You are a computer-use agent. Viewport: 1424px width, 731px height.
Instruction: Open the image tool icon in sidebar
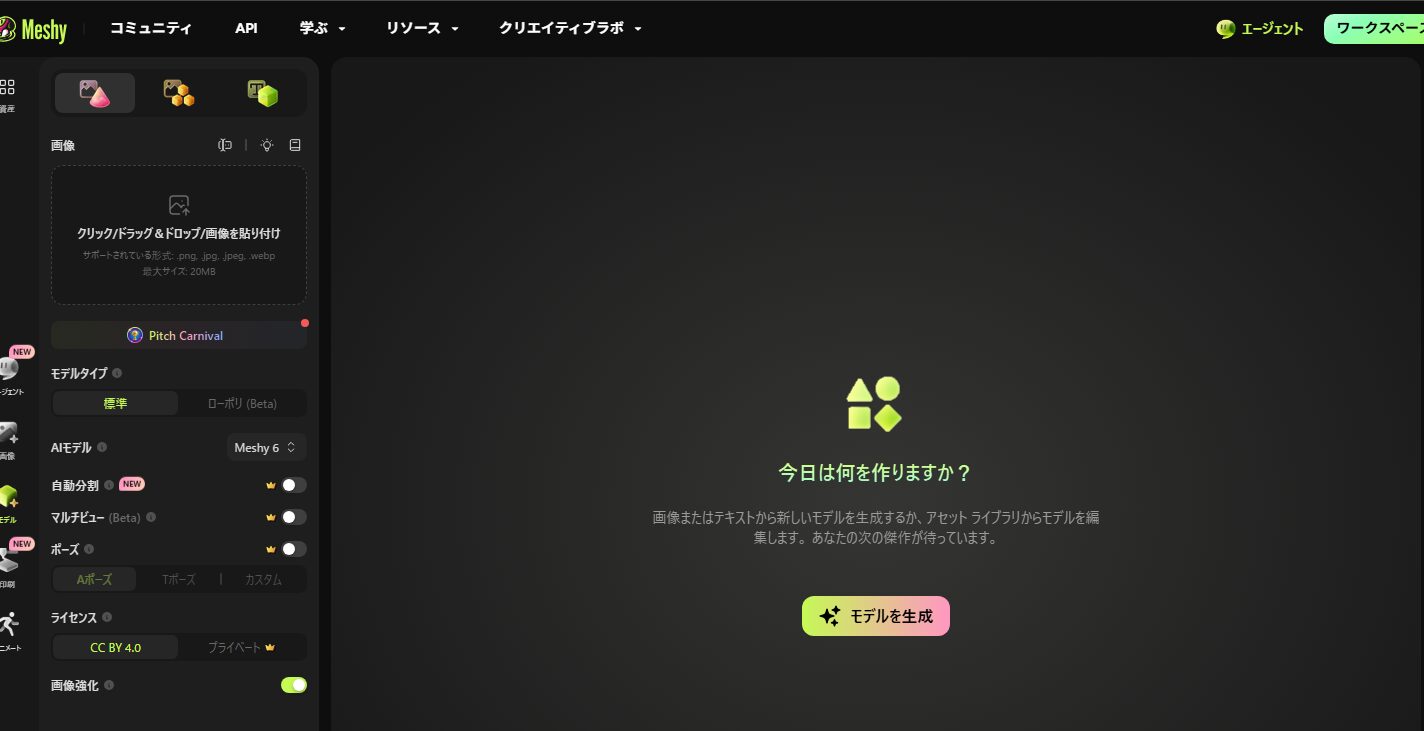click(8, 433)
